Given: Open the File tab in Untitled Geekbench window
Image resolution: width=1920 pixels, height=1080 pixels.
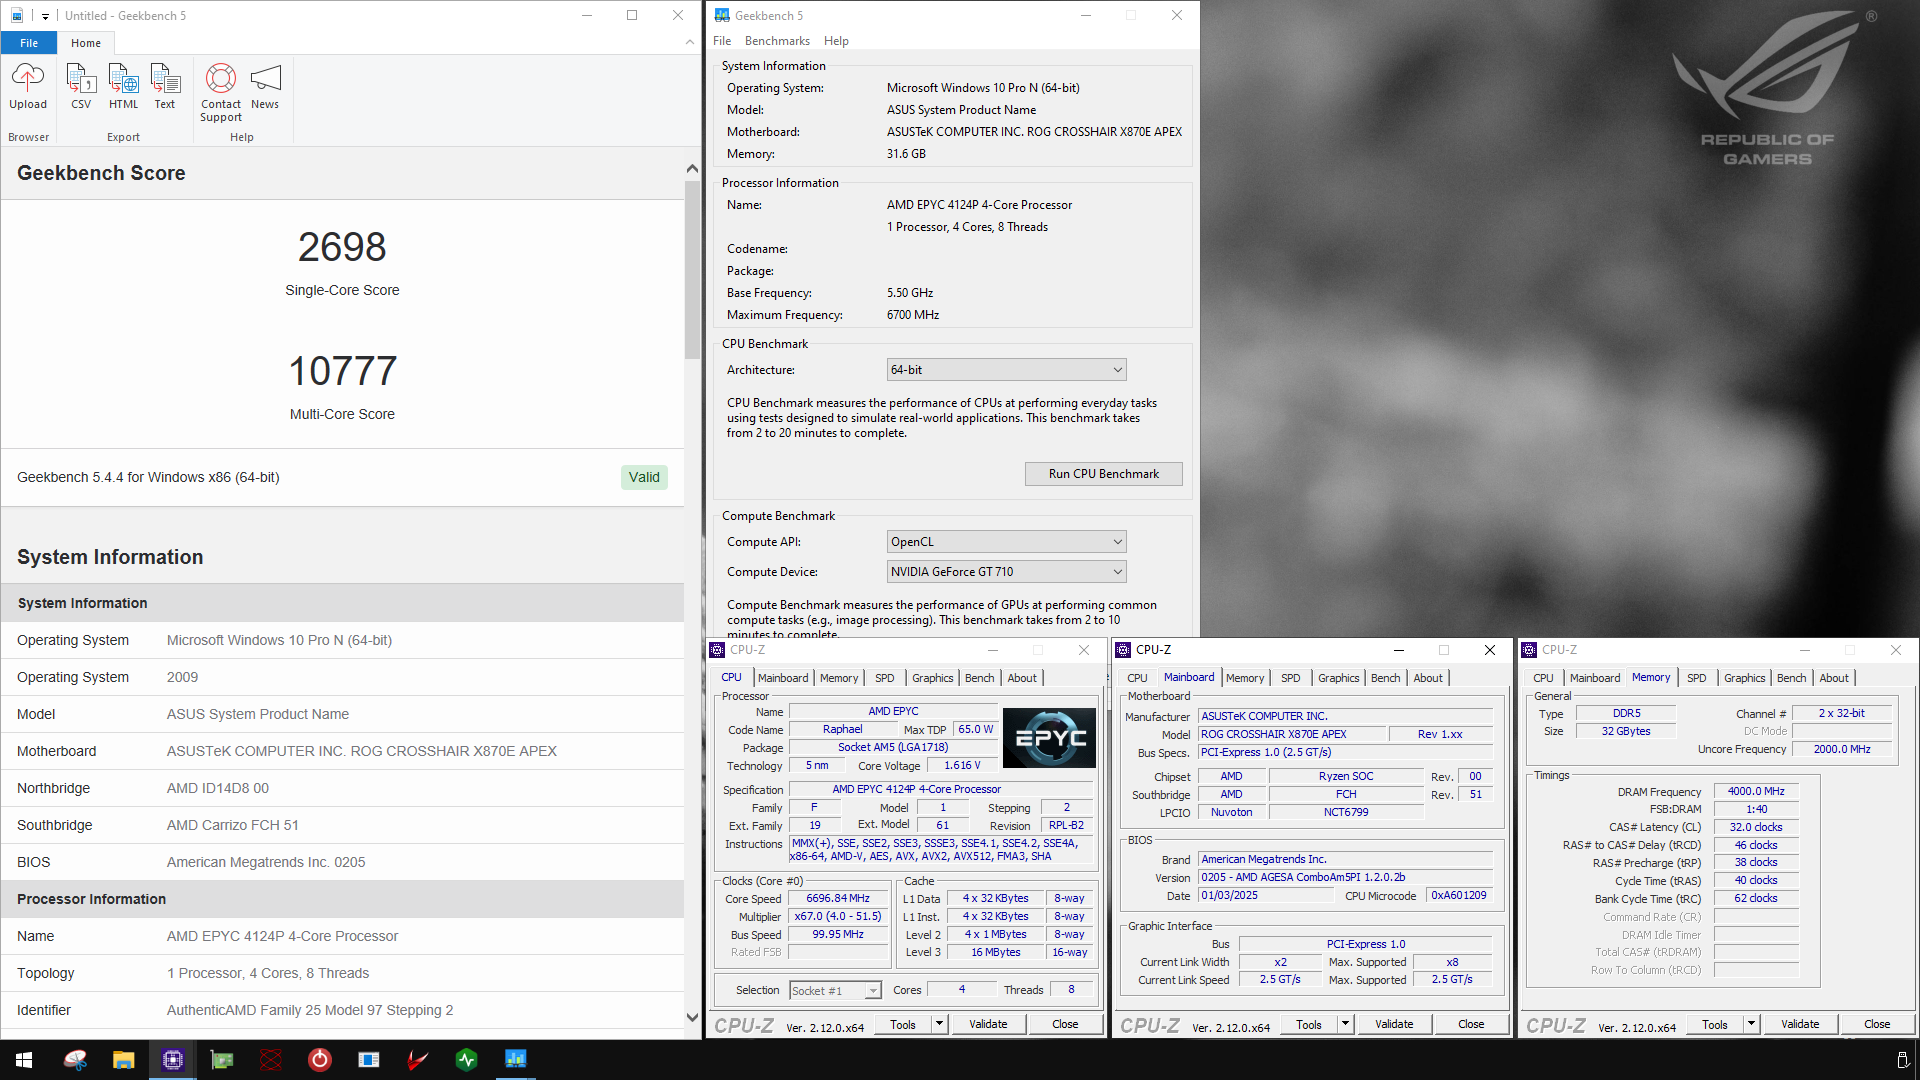Looking at the screenshot, I should coord(29,43).
